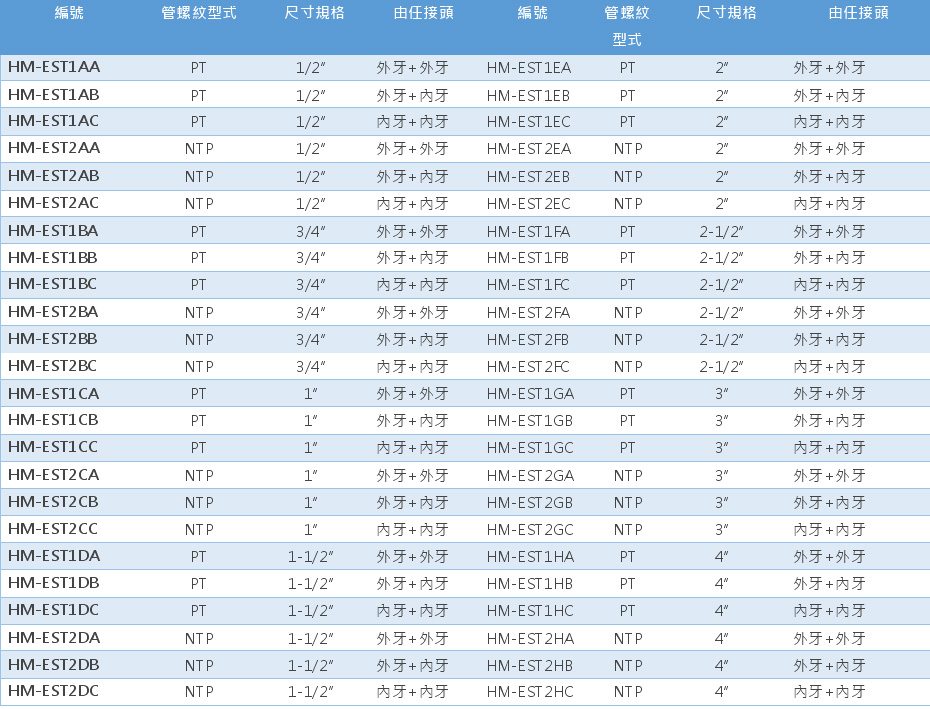
Task: Click the 管螺紋型式 header in left table half
Action: pyautogui.click(x=198, y=13)
